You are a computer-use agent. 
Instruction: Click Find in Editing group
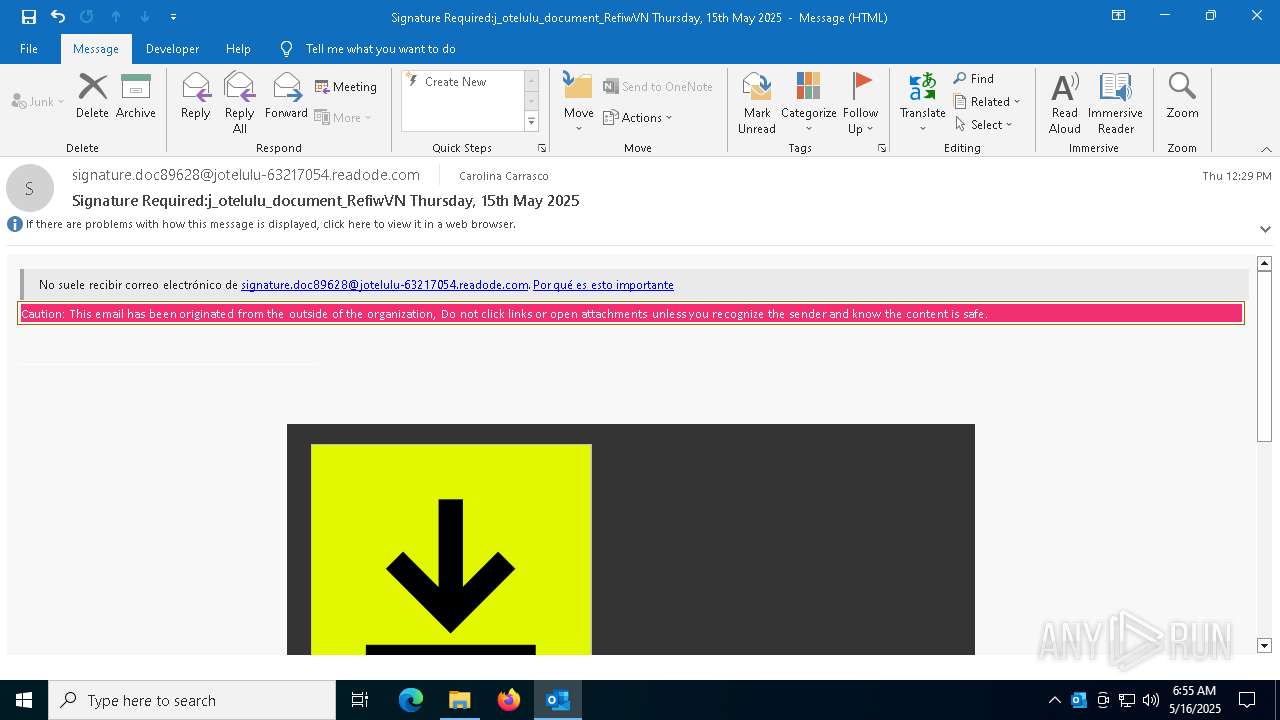pos(974,79)
